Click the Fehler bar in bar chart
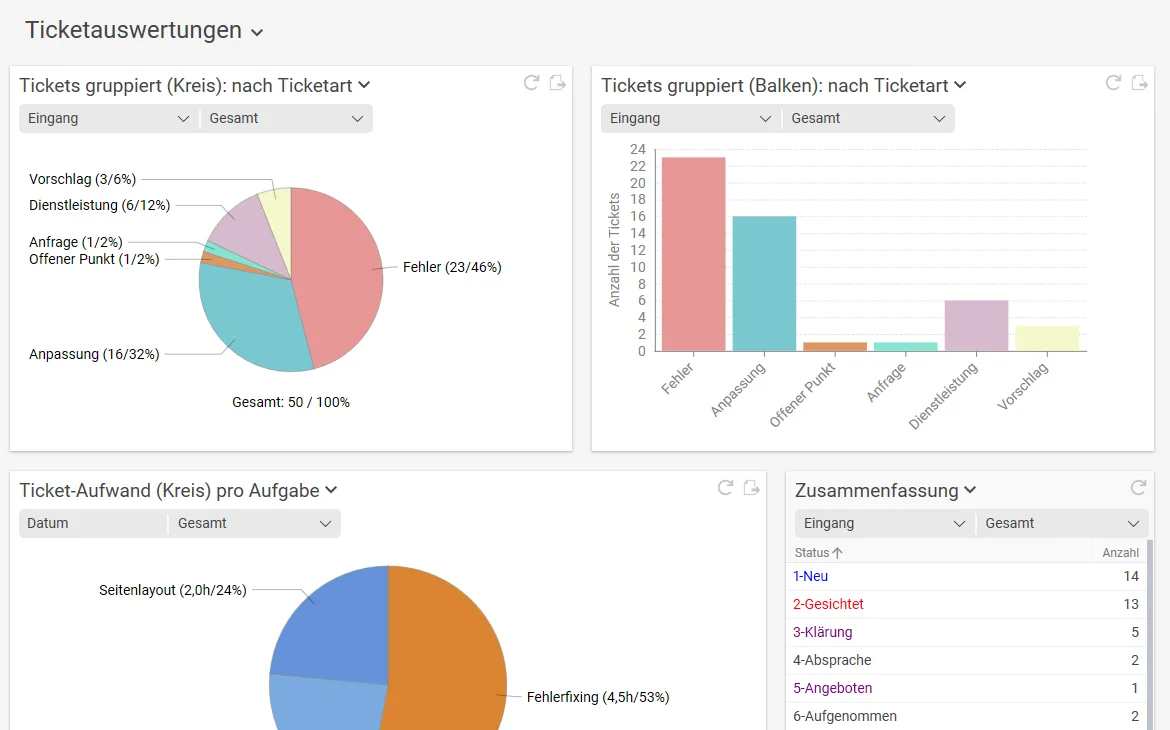The height and width of the screenshot is (730, 1170). [693, 254]
